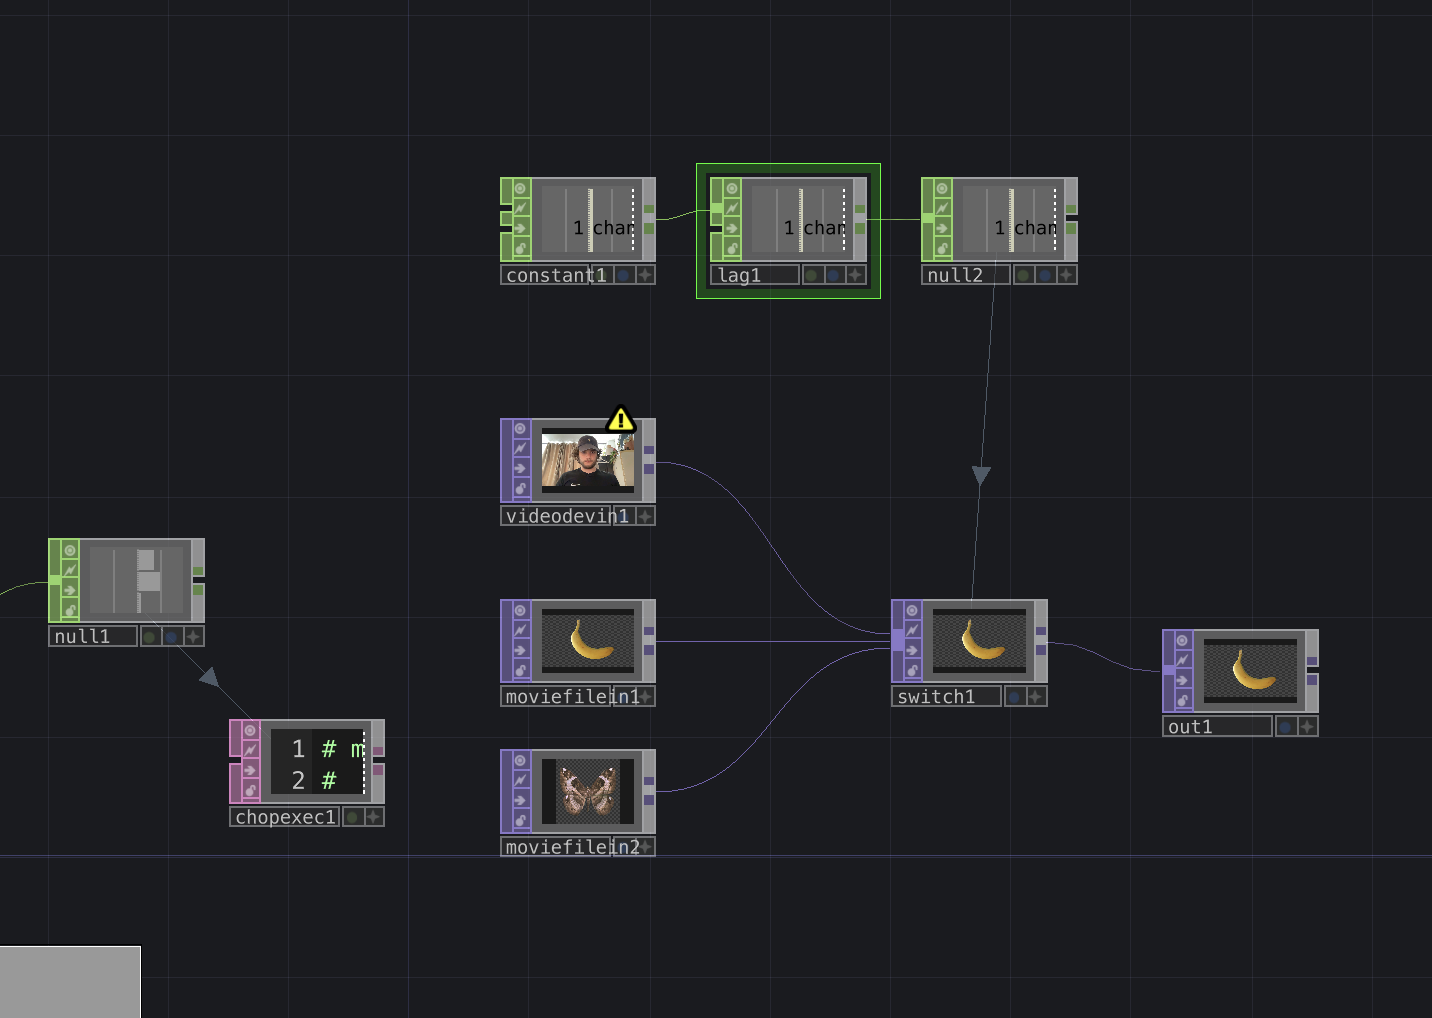The image size is (1432, 1018).
Task: Click the padlock flag on chopexec1
Action: pyautogui.click(x=250, y=790)
